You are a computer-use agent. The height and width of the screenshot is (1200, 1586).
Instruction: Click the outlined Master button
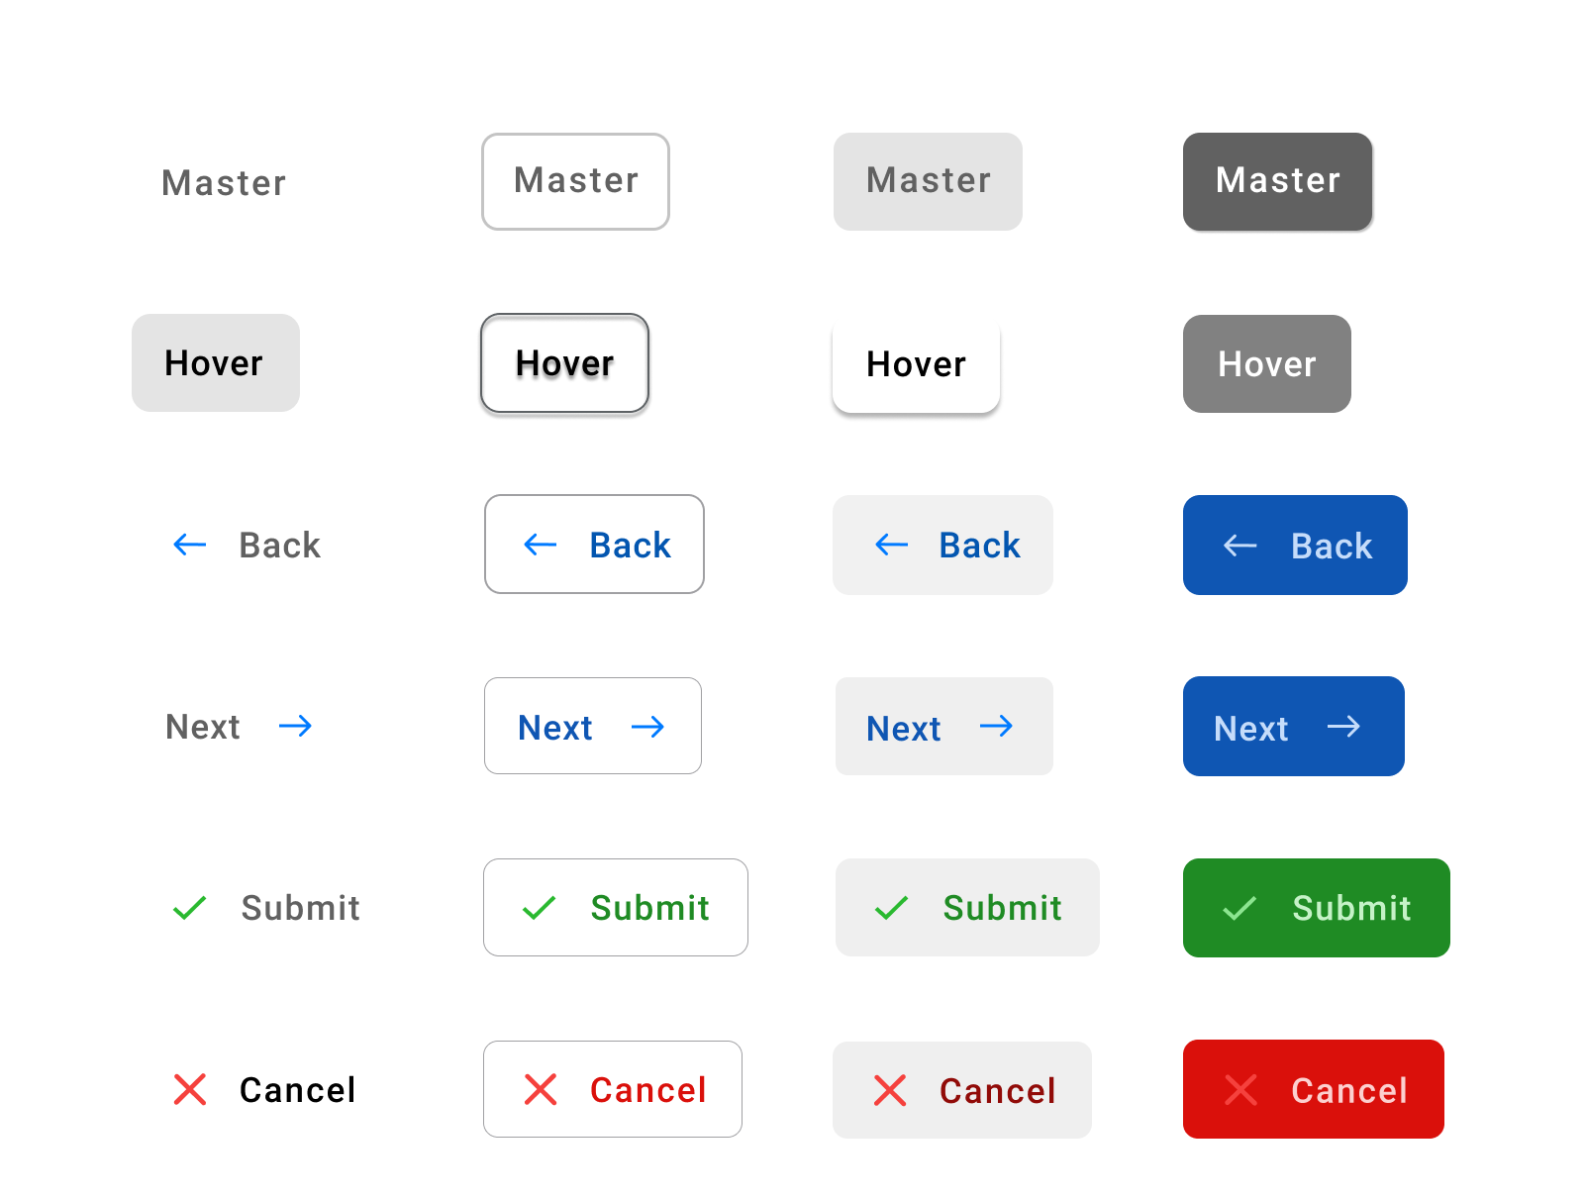click(x=575, y=181)
